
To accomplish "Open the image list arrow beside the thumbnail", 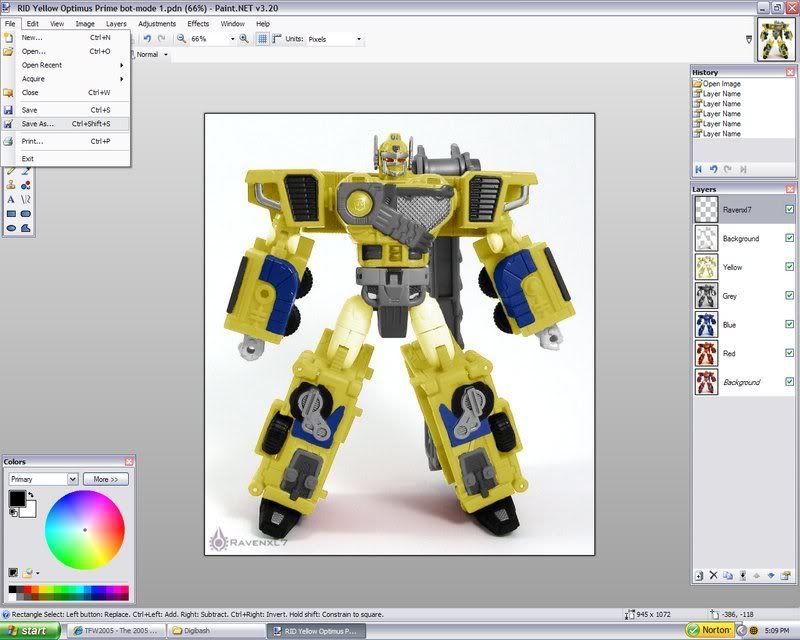I will pyautogui.click(x=748, y=39).
